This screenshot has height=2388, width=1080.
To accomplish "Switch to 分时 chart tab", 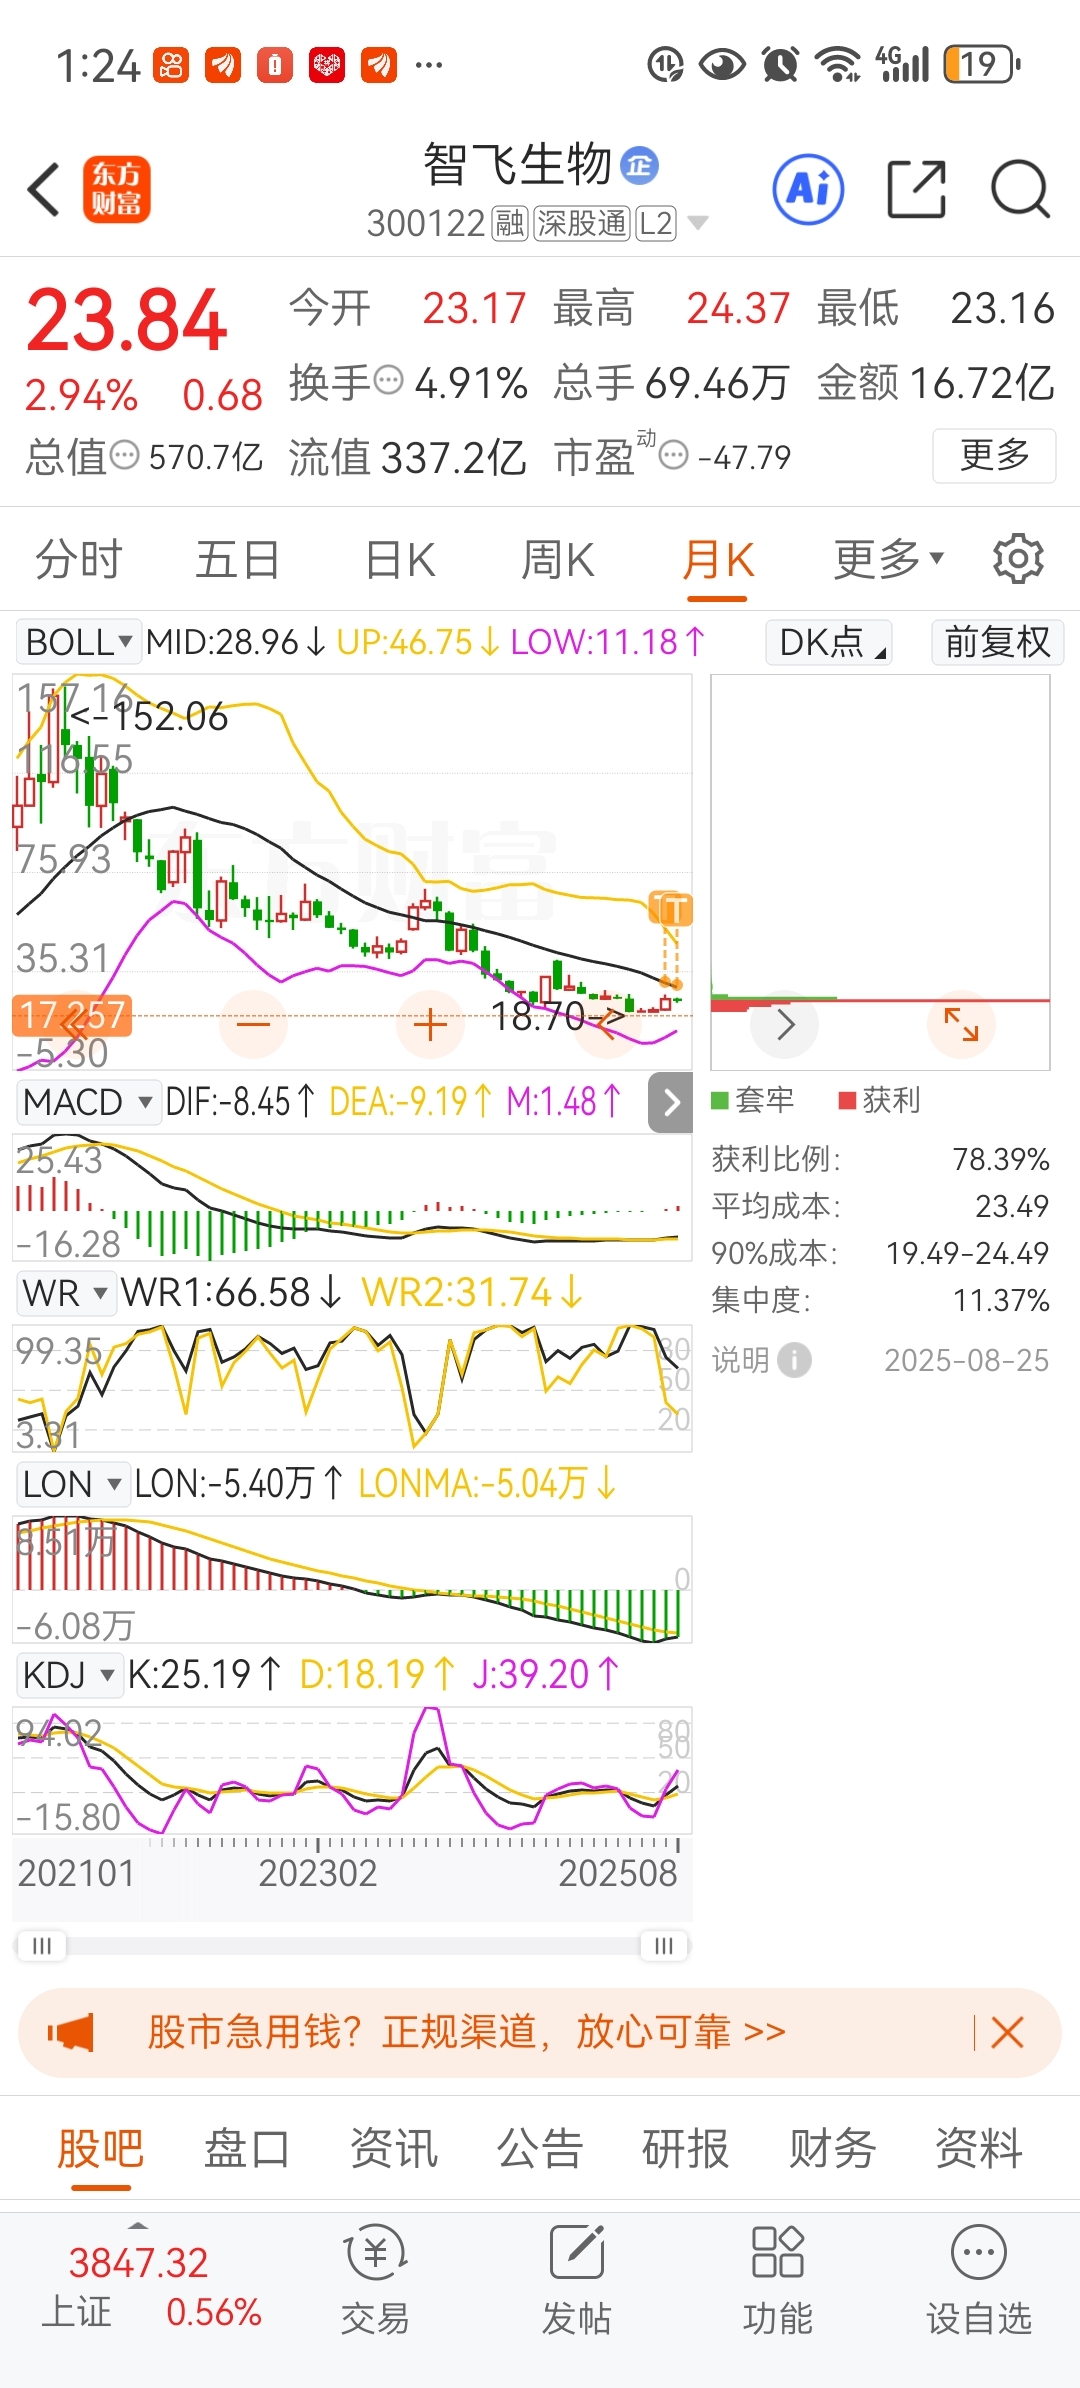I will pos(79,559).
